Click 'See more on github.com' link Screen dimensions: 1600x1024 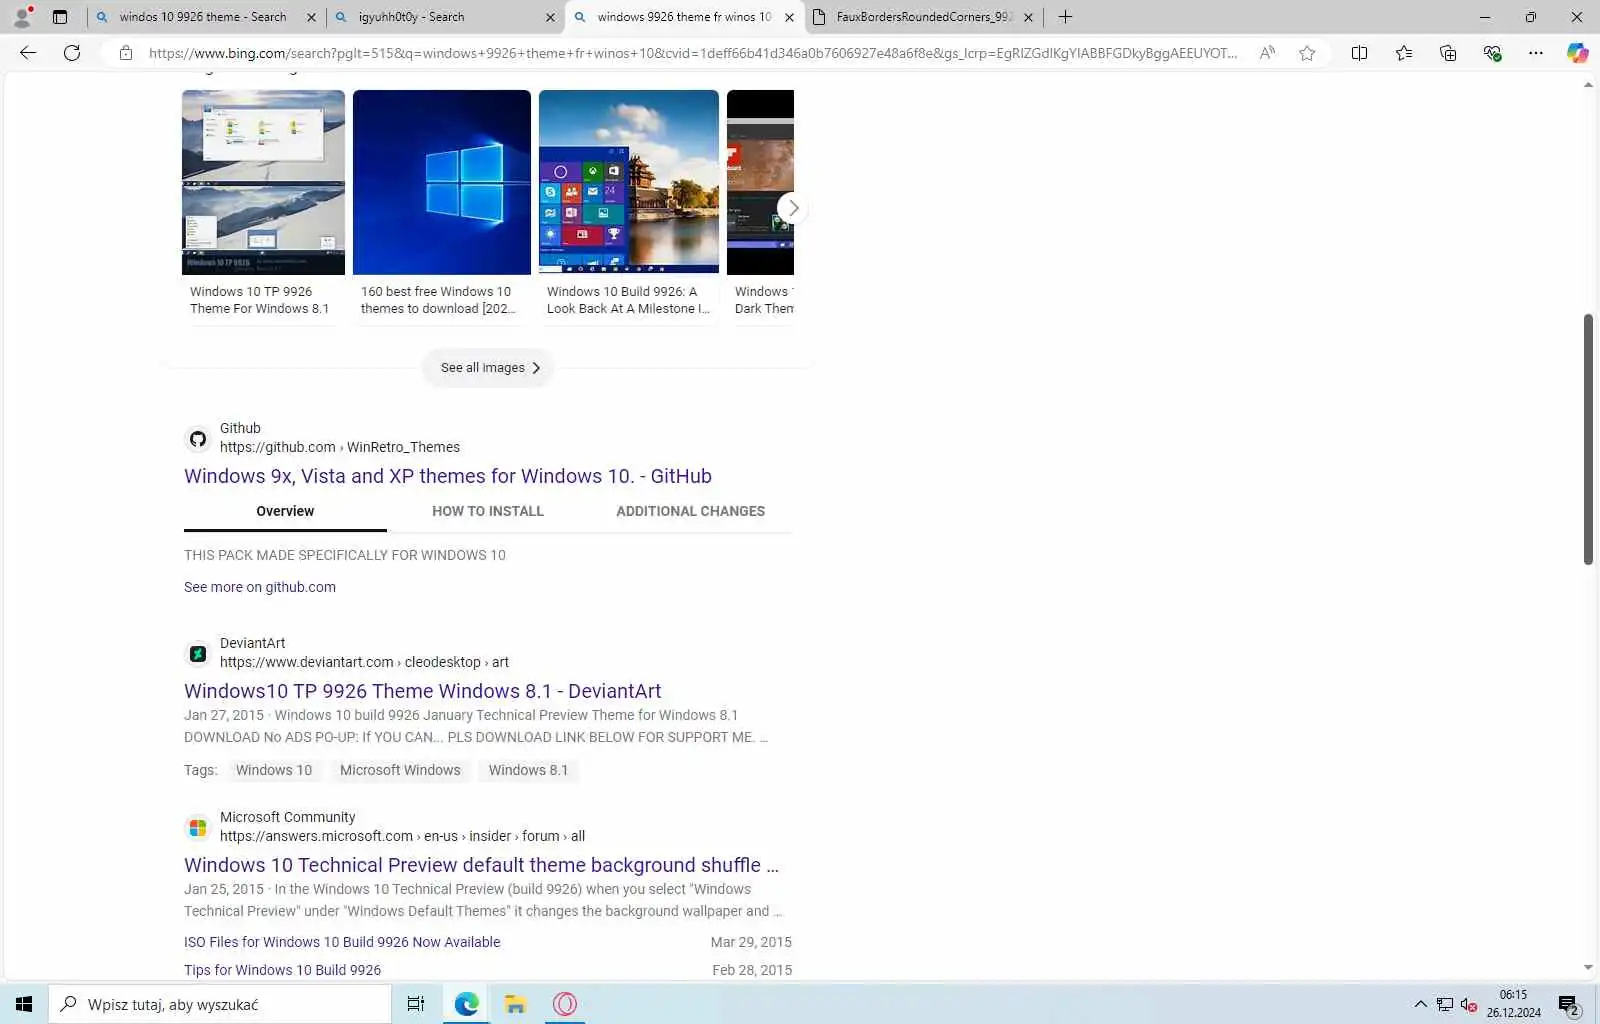coord(260,587)
